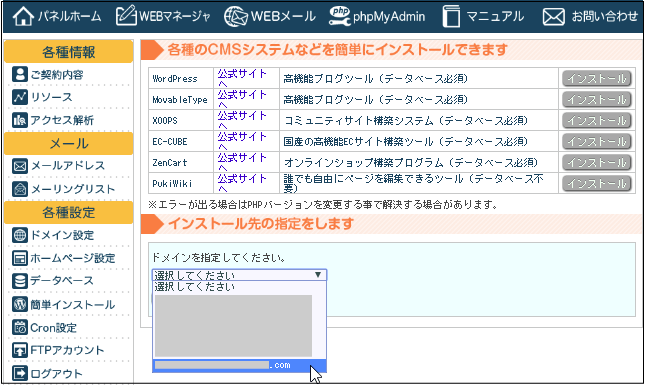Image resolution: width=645 pixels, height=385 pixels.
Task: Install PukiWiki using its インストール button
Action: point(597,183)
